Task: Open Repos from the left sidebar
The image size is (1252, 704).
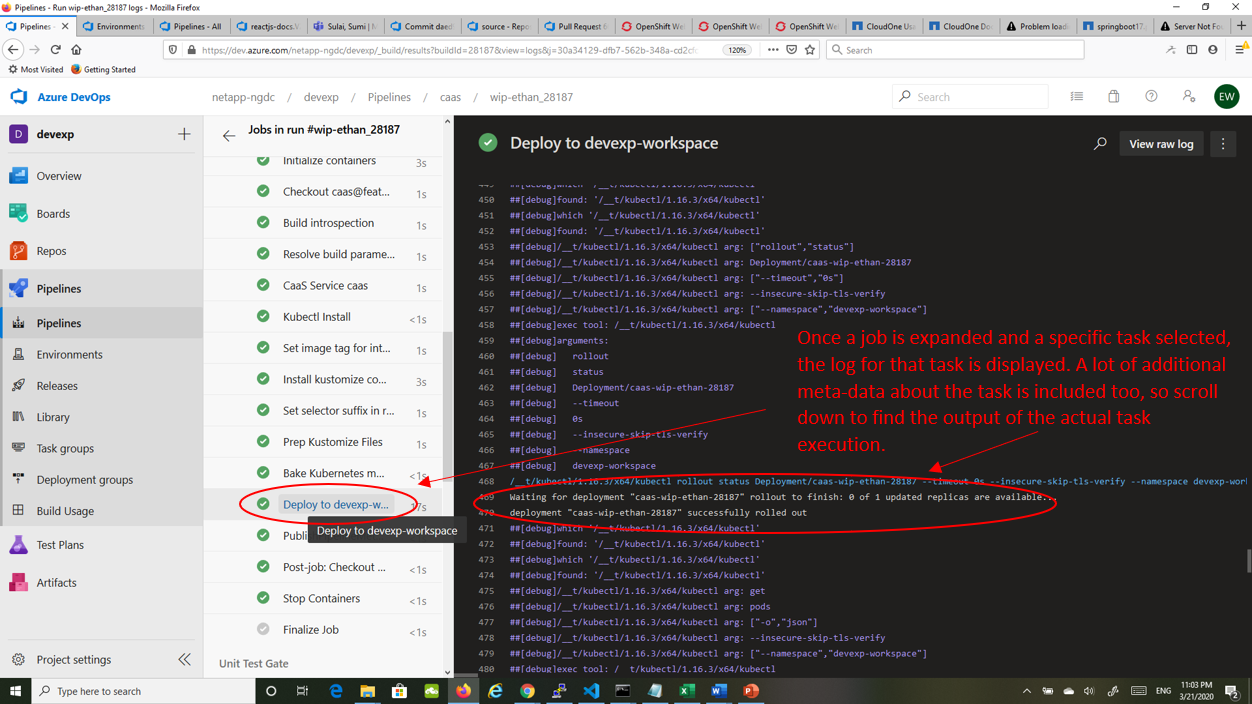Action: (x=51, y=251)
